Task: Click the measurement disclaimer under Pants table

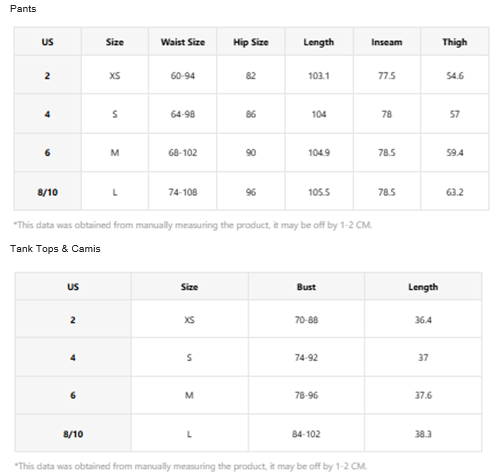Action: click(193, 225)
